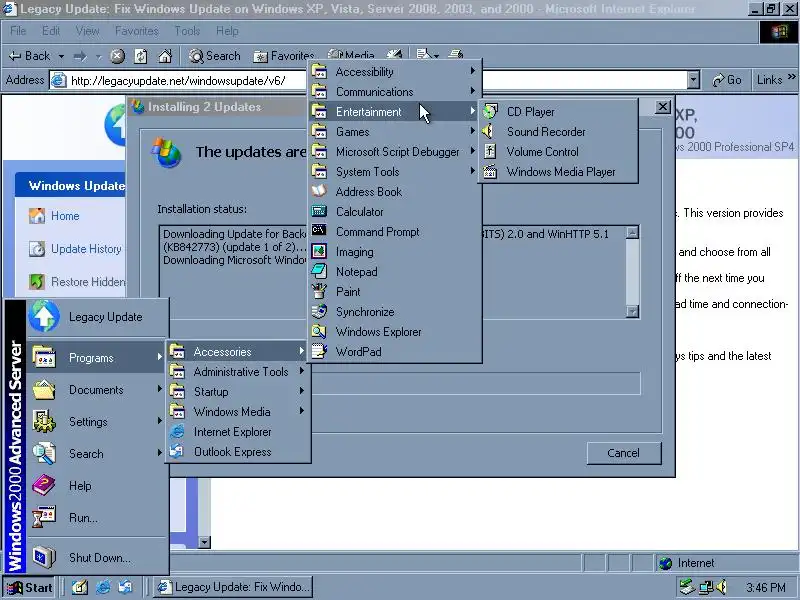Launch Sound Recorder

[558, 132]
